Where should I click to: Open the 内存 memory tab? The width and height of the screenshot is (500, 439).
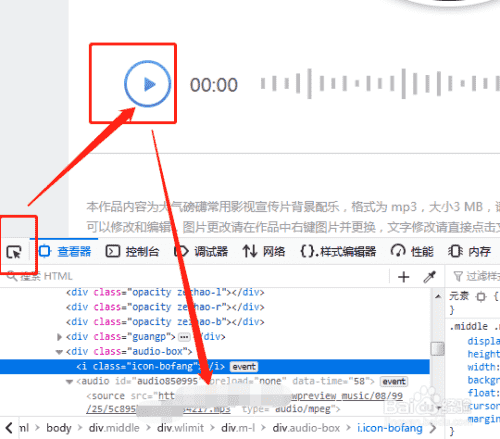click(470, 251)
